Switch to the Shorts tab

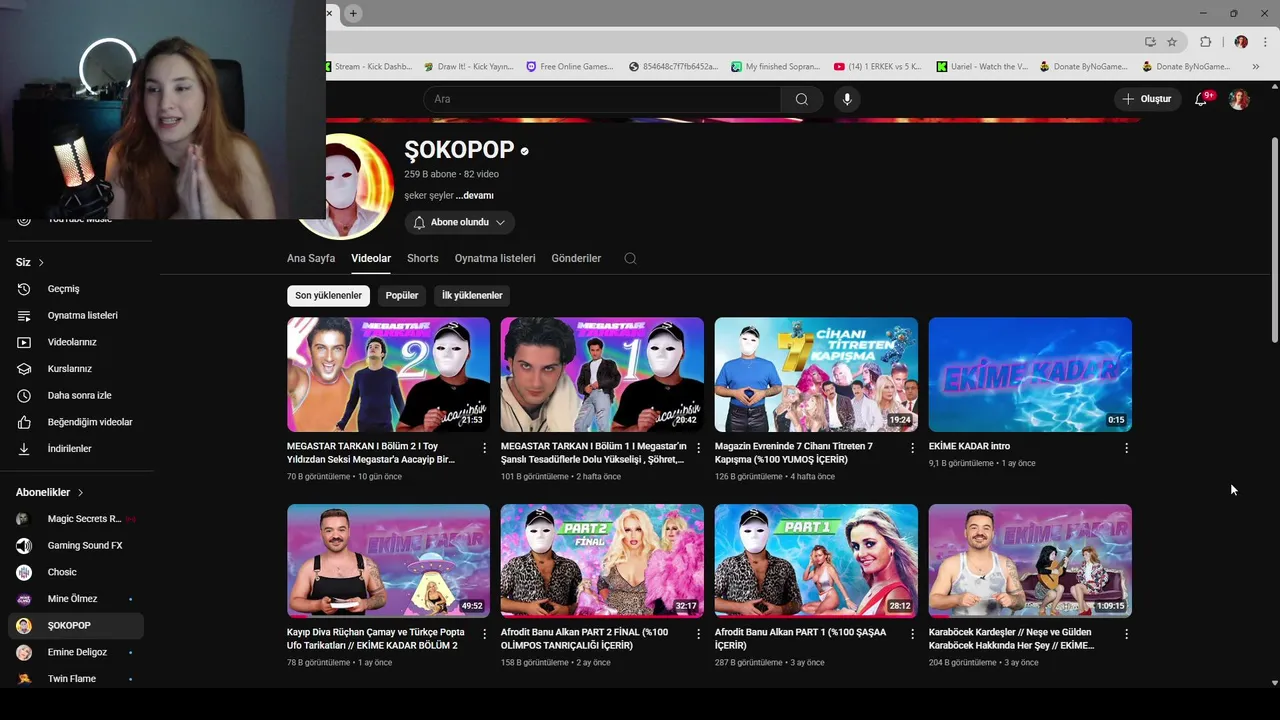point(423,258)
